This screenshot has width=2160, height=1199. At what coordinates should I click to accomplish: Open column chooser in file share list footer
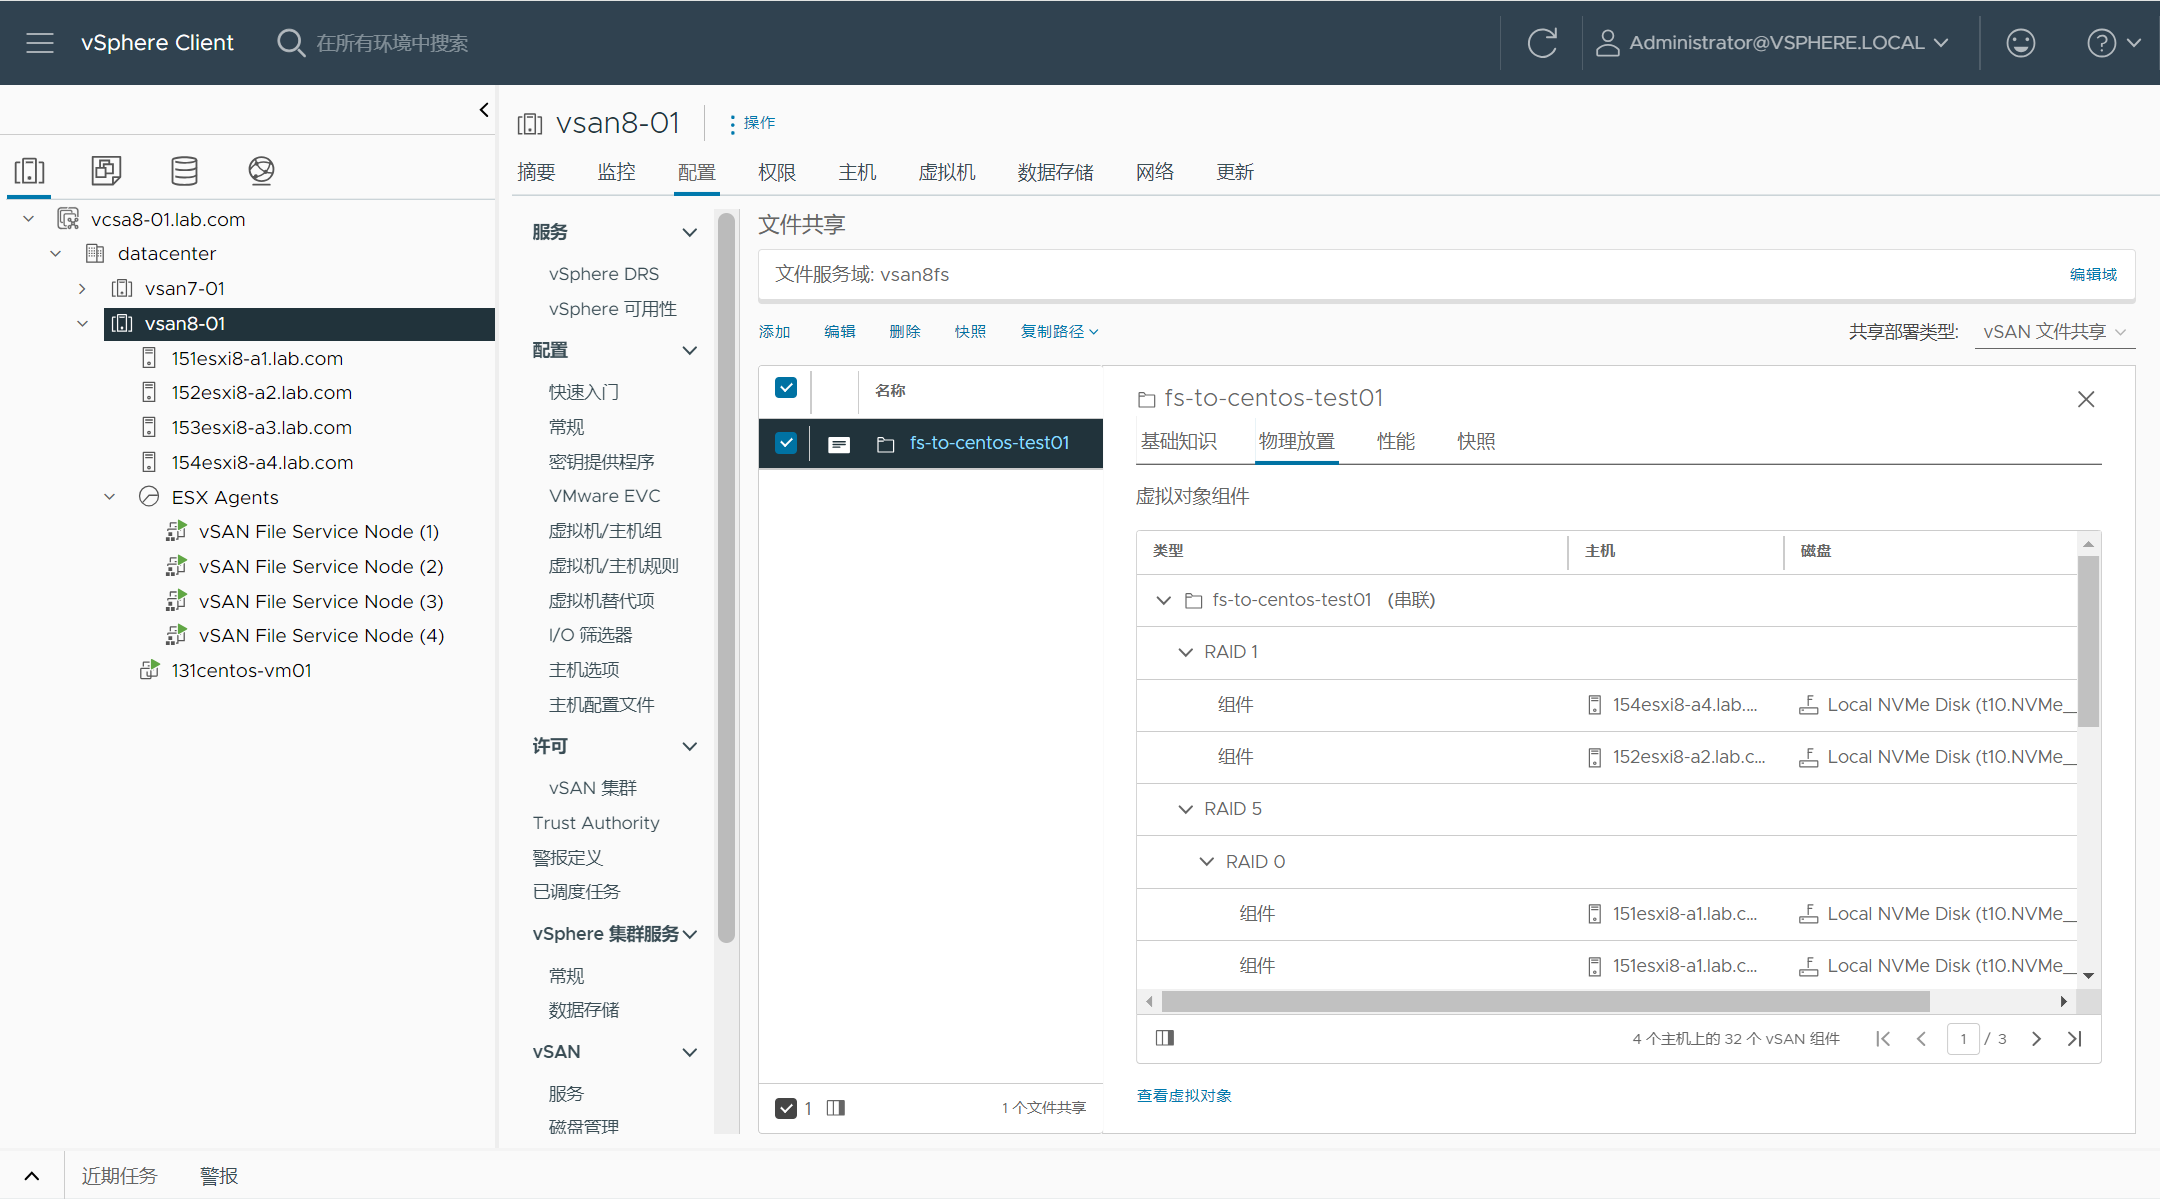point(836,1108)
